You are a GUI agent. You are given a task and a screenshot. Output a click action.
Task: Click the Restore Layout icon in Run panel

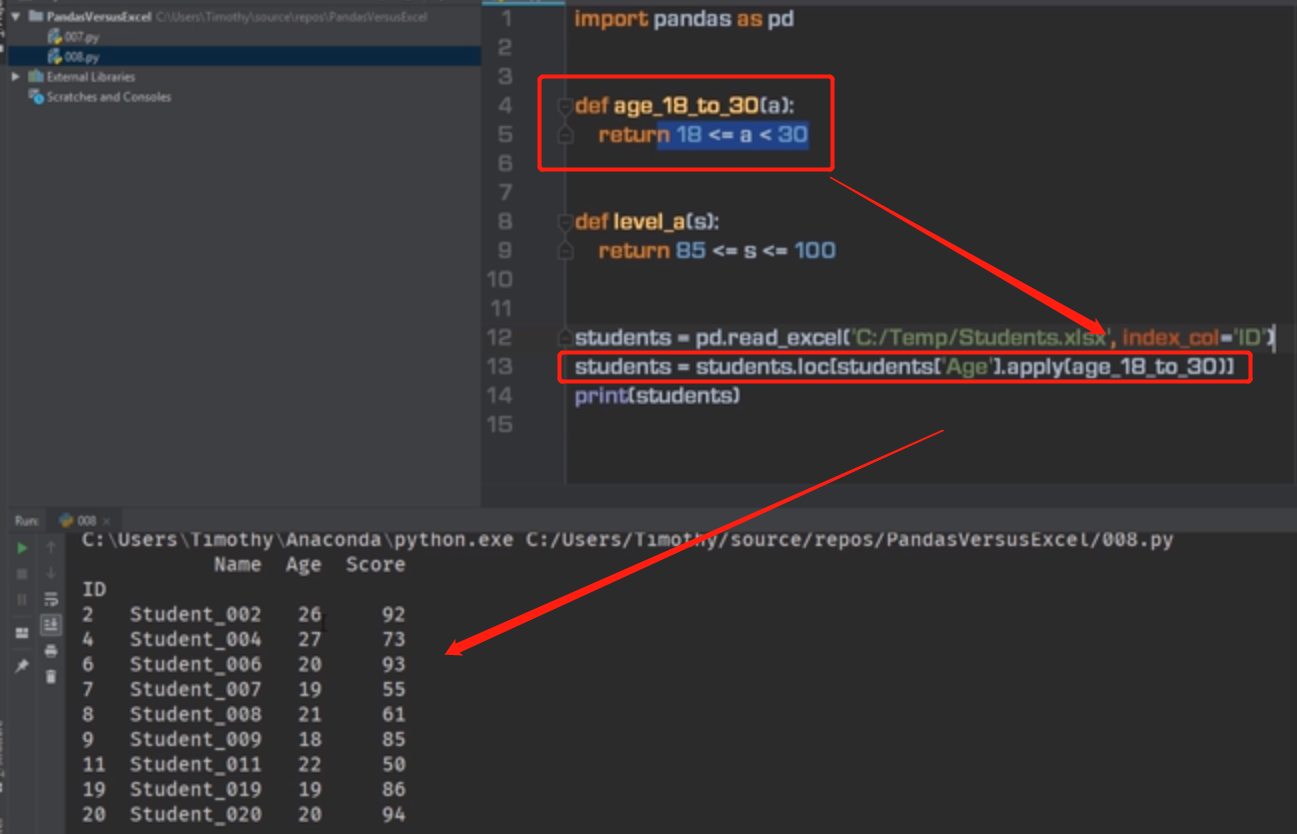click(22, 633)
